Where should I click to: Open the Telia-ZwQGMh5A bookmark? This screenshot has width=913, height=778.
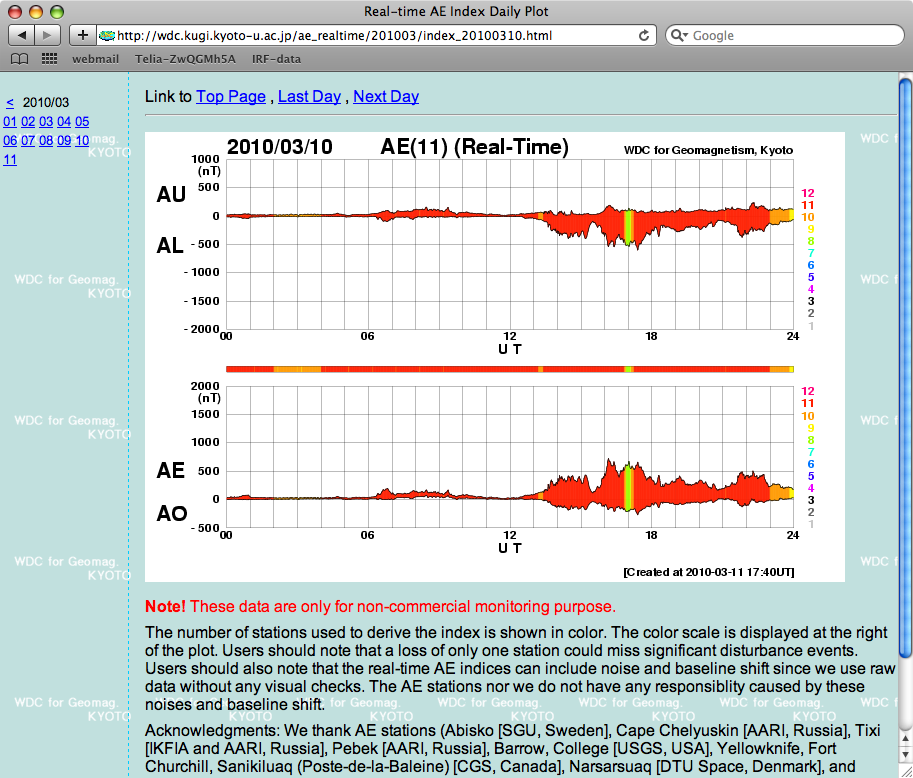tap(185, 59)
